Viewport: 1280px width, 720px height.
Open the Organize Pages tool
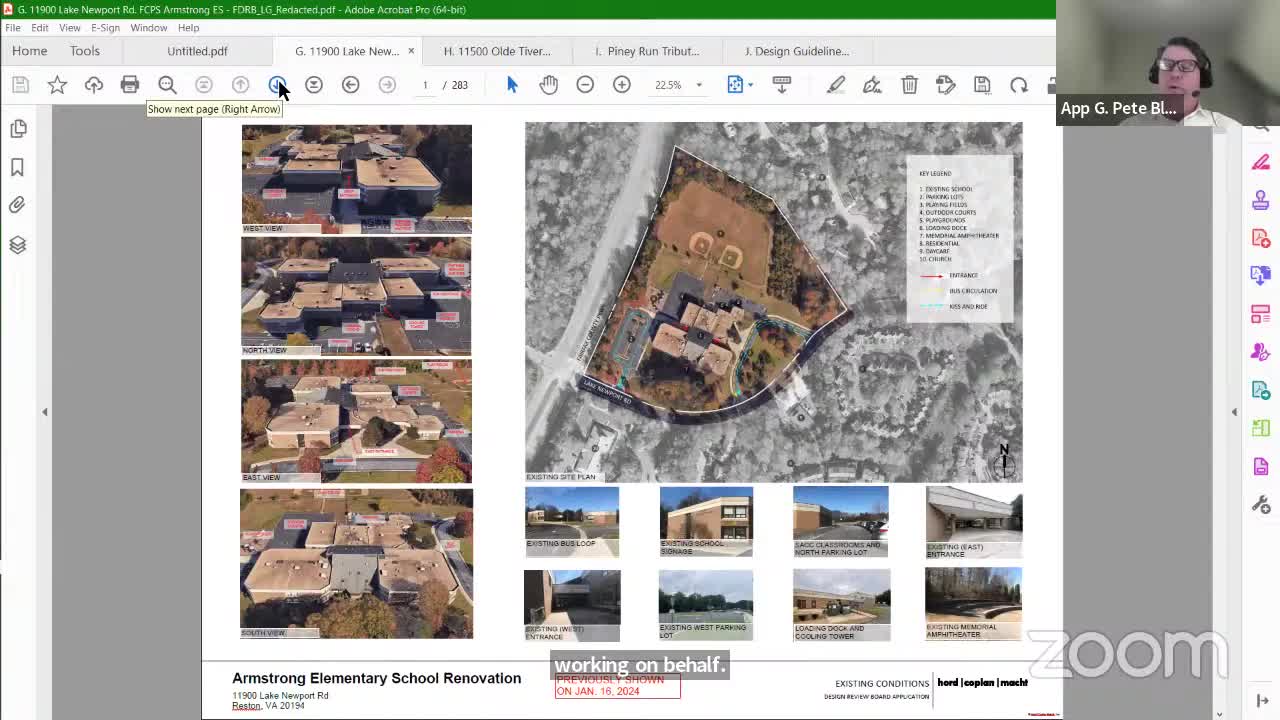click(x=1260, y=312)
